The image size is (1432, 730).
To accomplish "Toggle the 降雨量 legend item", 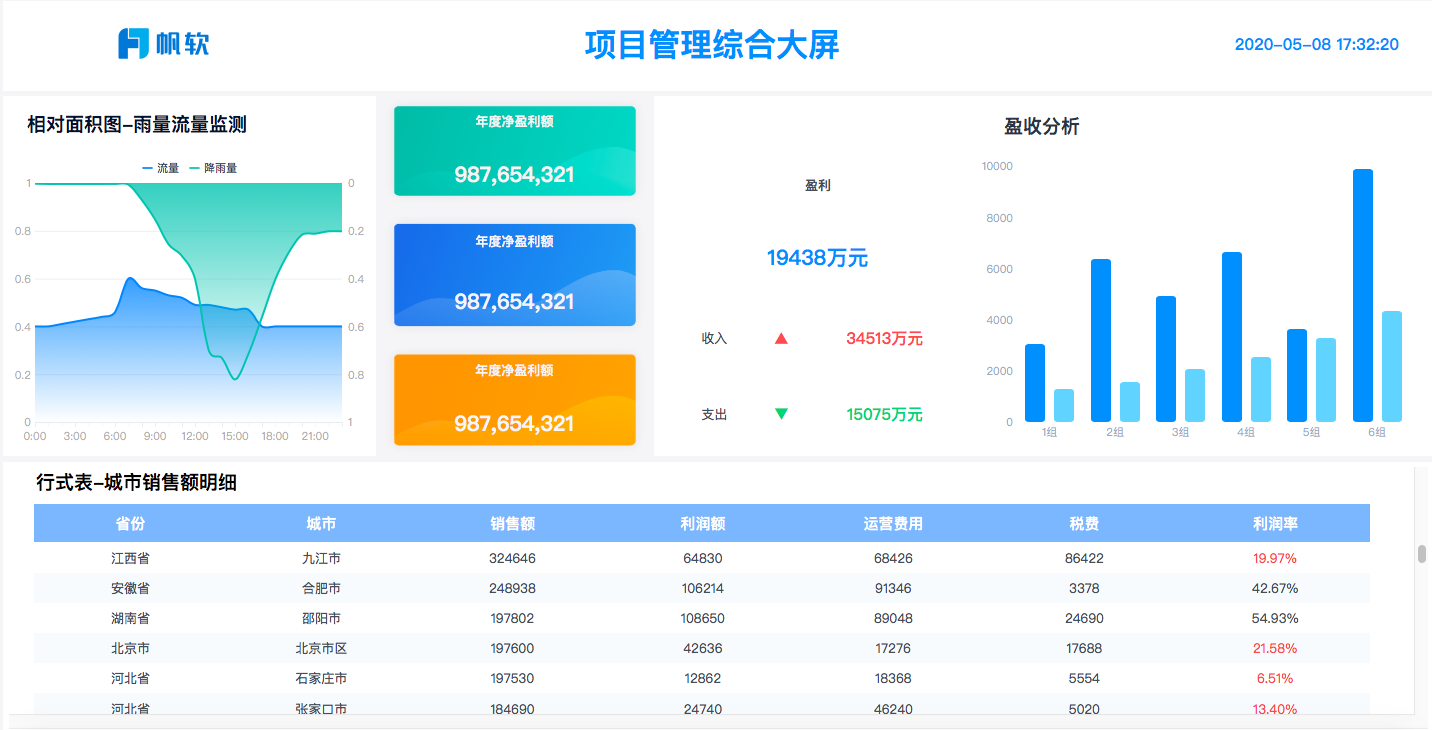I will point(213,168).
